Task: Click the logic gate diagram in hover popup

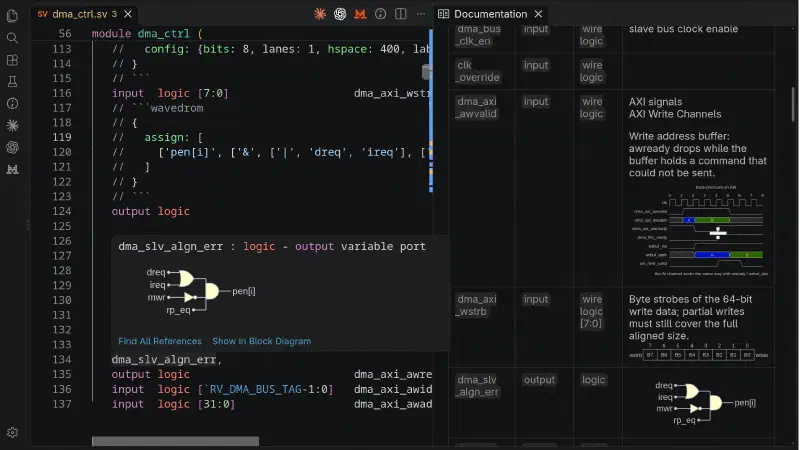Action: (201, 291)
